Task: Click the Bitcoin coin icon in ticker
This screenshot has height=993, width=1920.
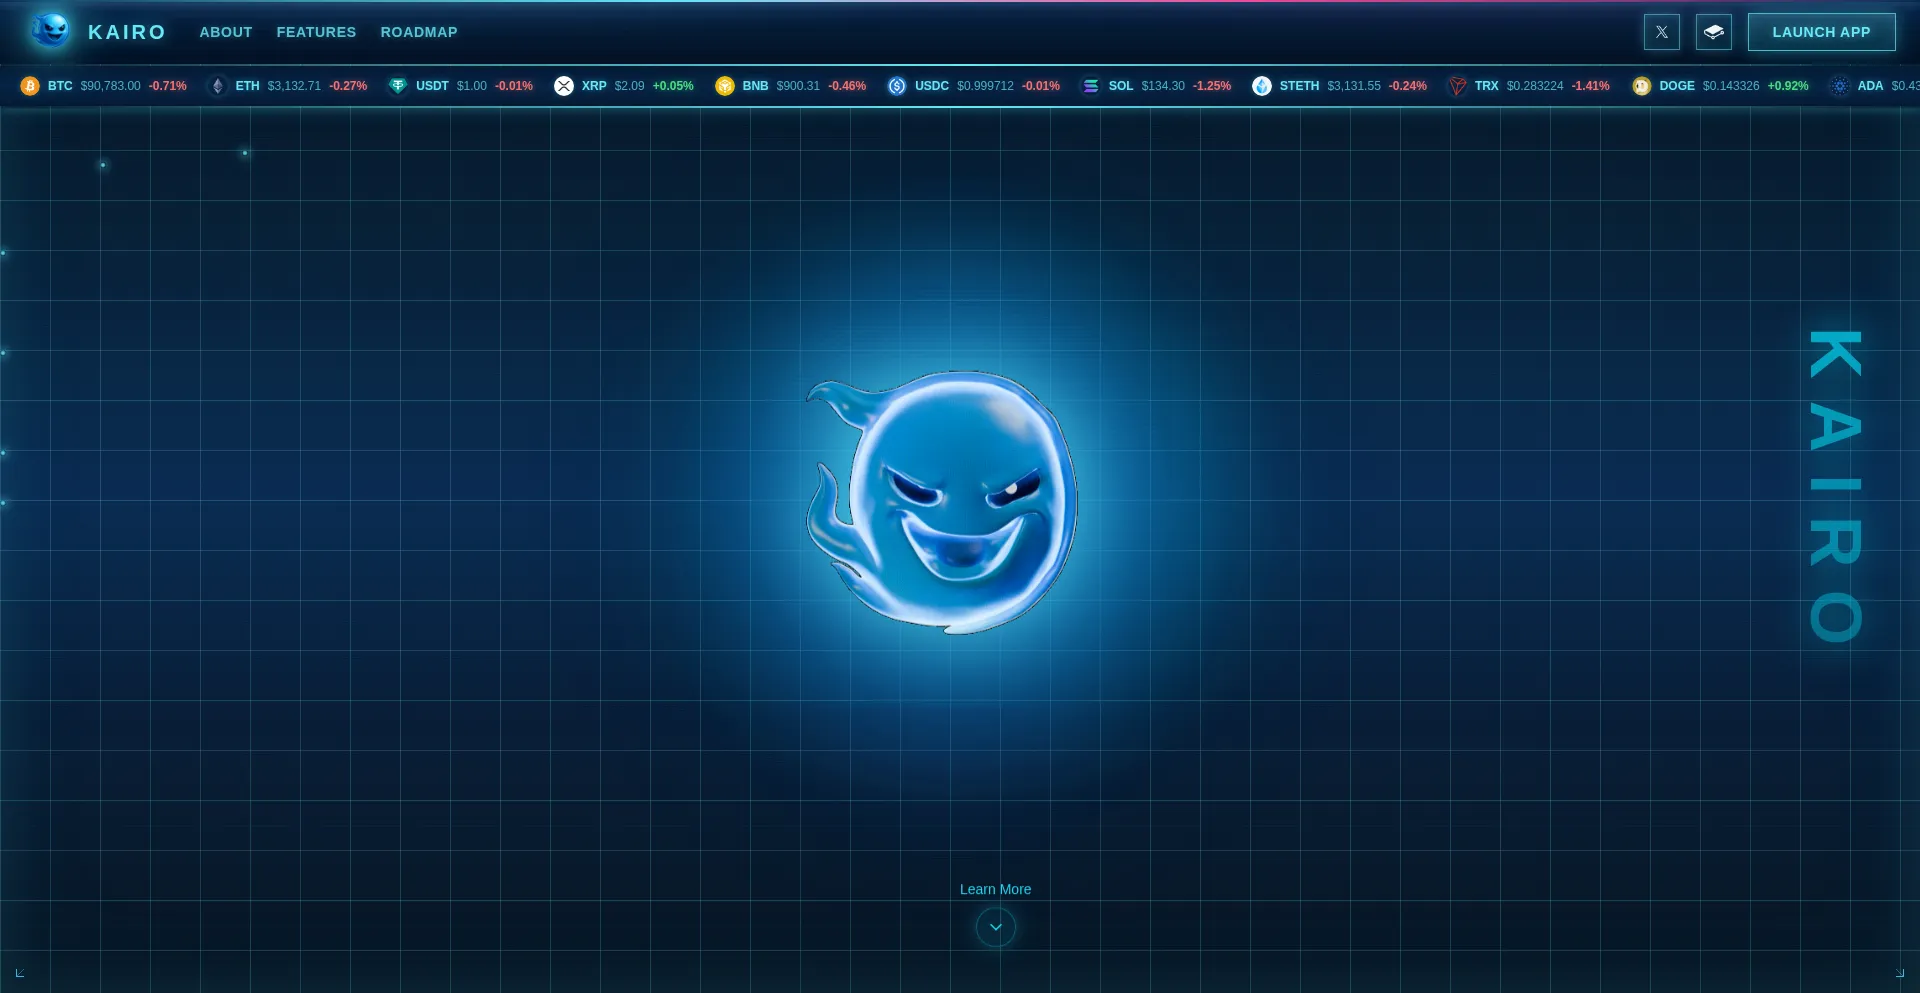Action: [x=30, y=86]
